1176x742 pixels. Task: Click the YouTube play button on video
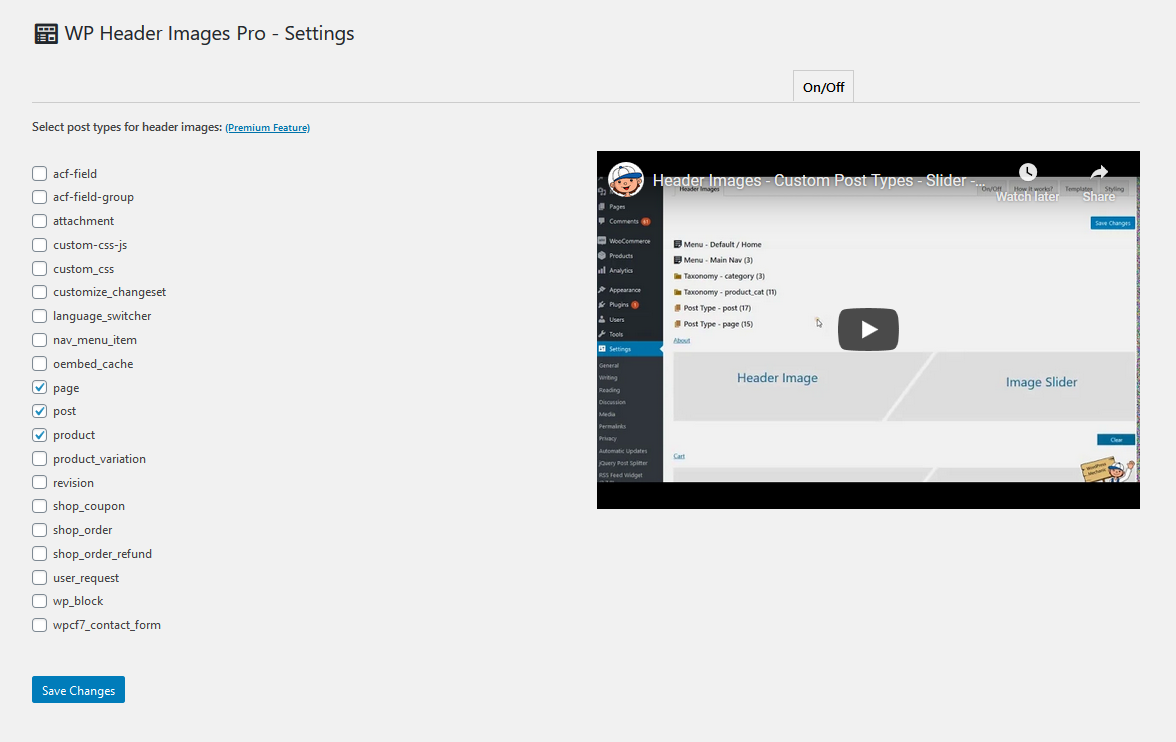868,329
